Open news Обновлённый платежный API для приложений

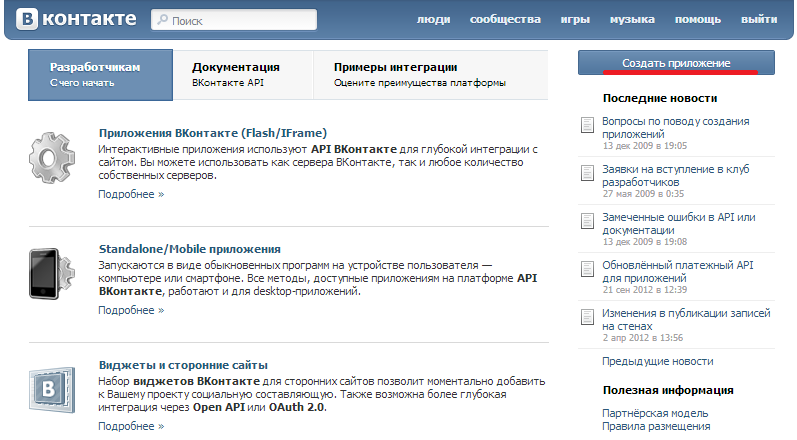(x=678, y=271)
